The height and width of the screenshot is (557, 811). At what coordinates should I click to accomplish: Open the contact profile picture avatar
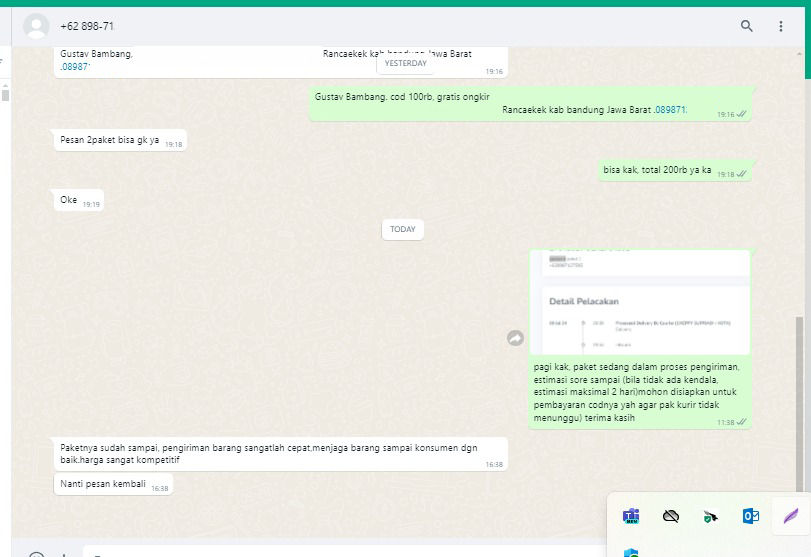[36, 26]
